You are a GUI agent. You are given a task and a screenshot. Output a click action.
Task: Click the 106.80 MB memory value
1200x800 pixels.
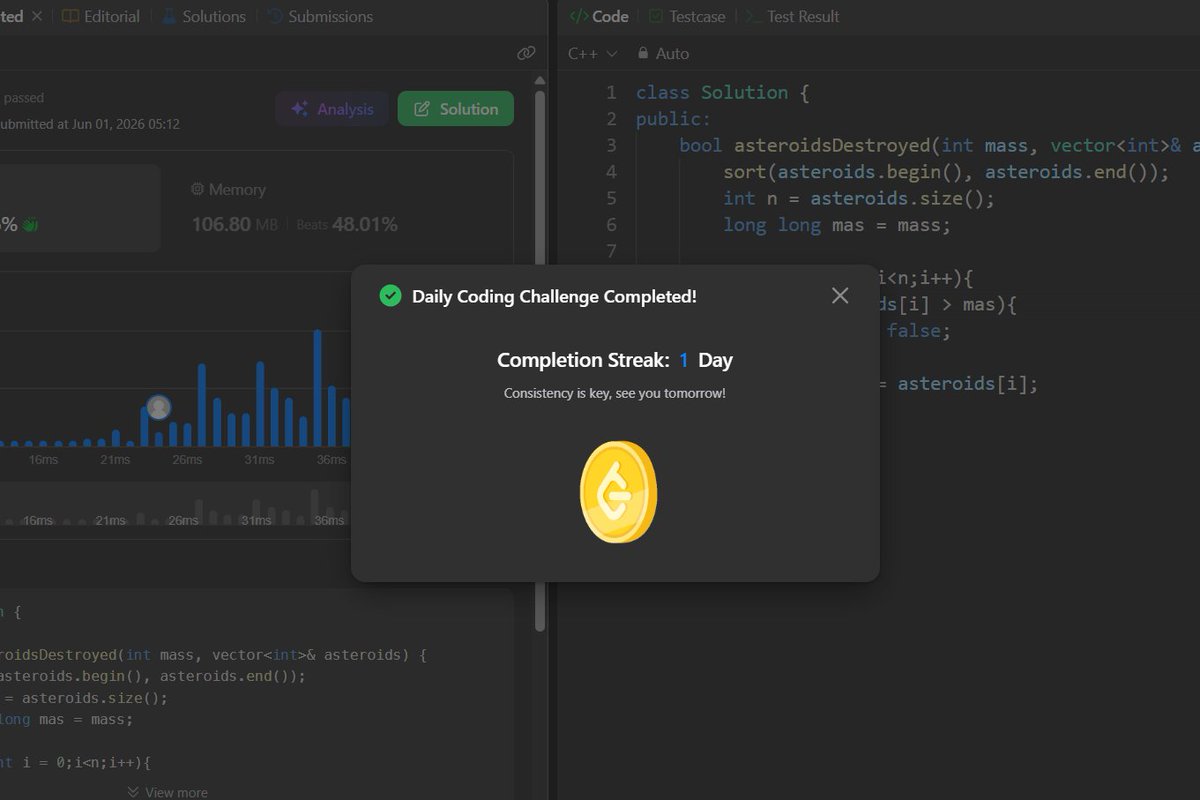[235, 224]
